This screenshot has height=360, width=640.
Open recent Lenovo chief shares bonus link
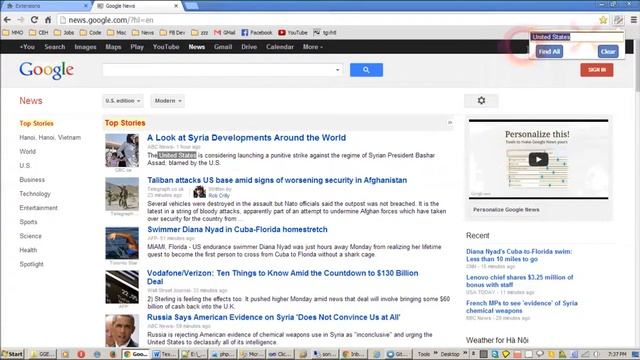(520, 281)
